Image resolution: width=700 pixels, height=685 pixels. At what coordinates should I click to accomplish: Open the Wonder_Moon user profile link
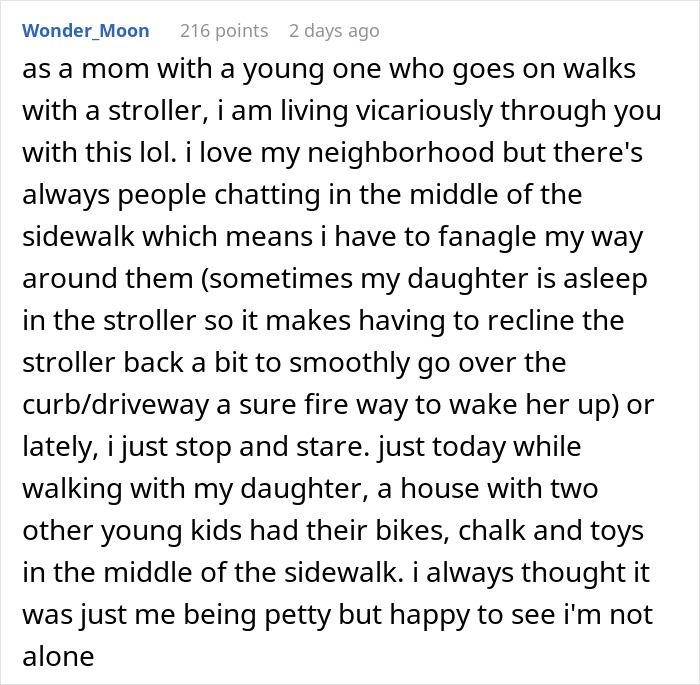tap(86, 31)
